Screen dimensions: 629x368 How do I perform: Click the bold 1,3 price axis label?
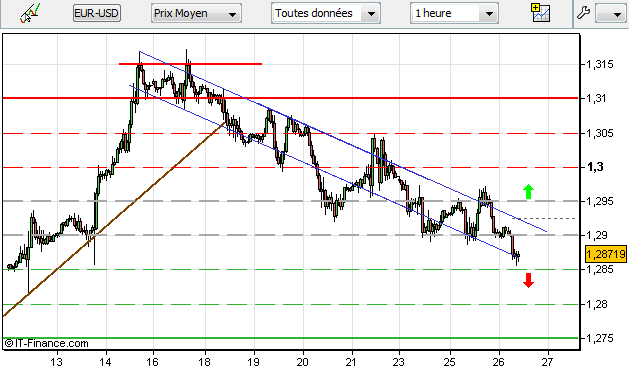[x=595, y=167]
